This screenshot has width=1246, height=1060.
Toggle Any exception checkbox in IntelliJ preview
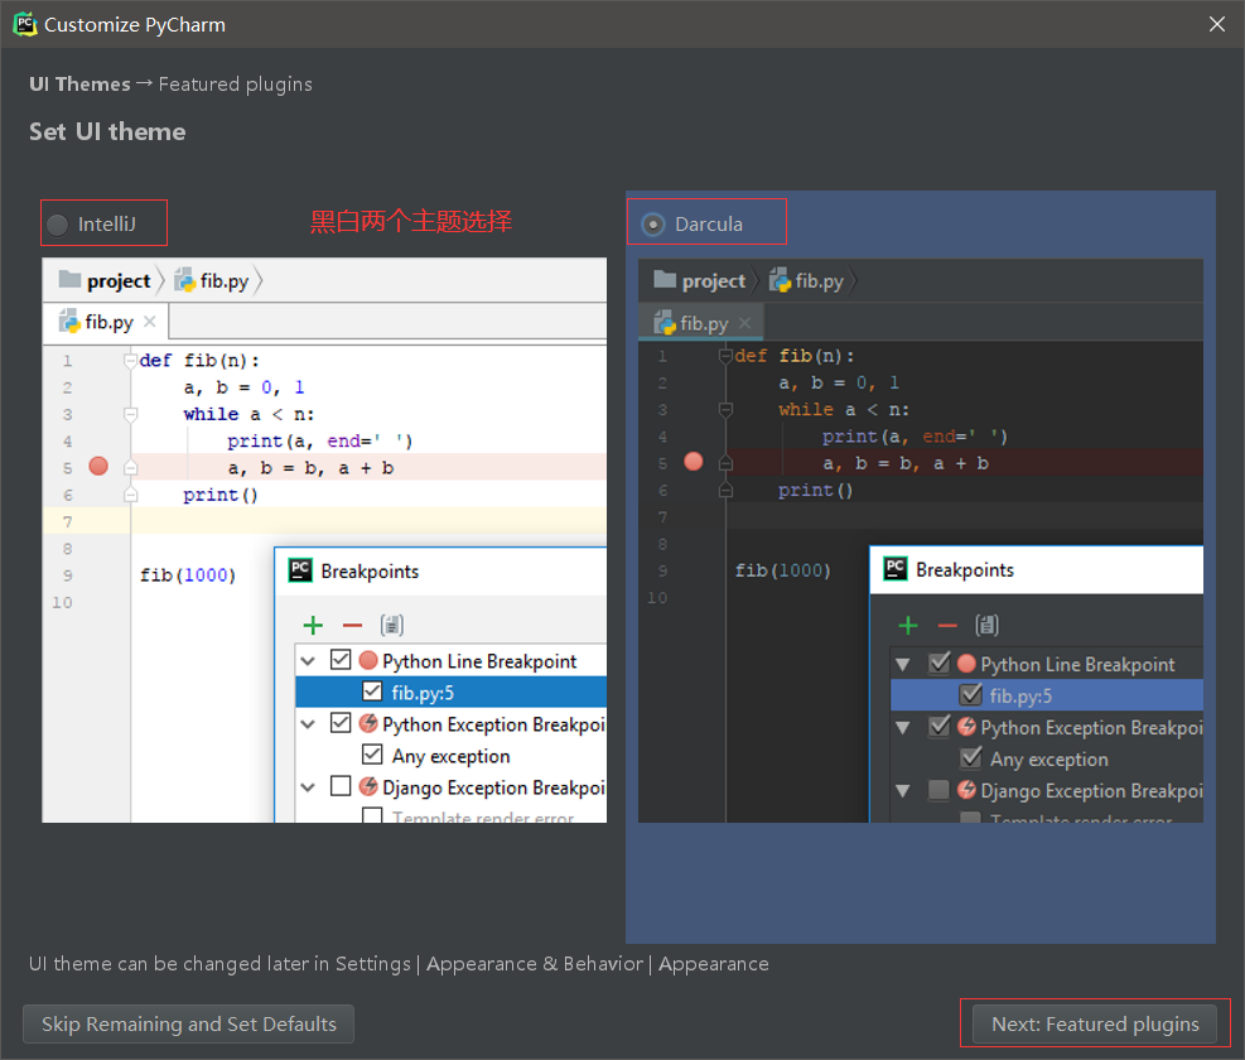372,754
